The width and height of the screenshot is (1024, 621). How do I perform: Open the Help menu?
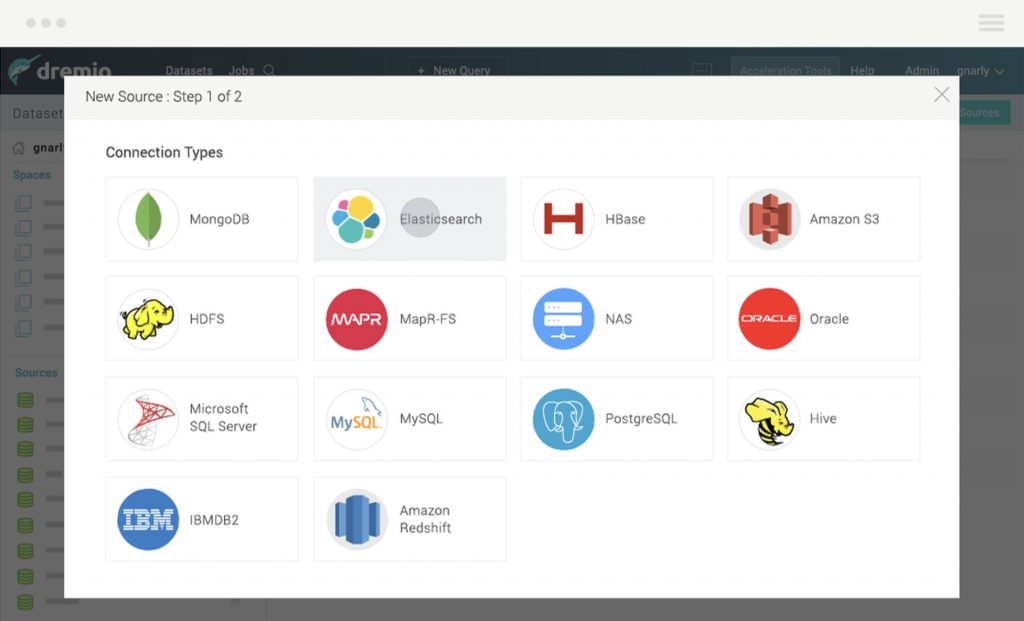click(x=862, y=71)
